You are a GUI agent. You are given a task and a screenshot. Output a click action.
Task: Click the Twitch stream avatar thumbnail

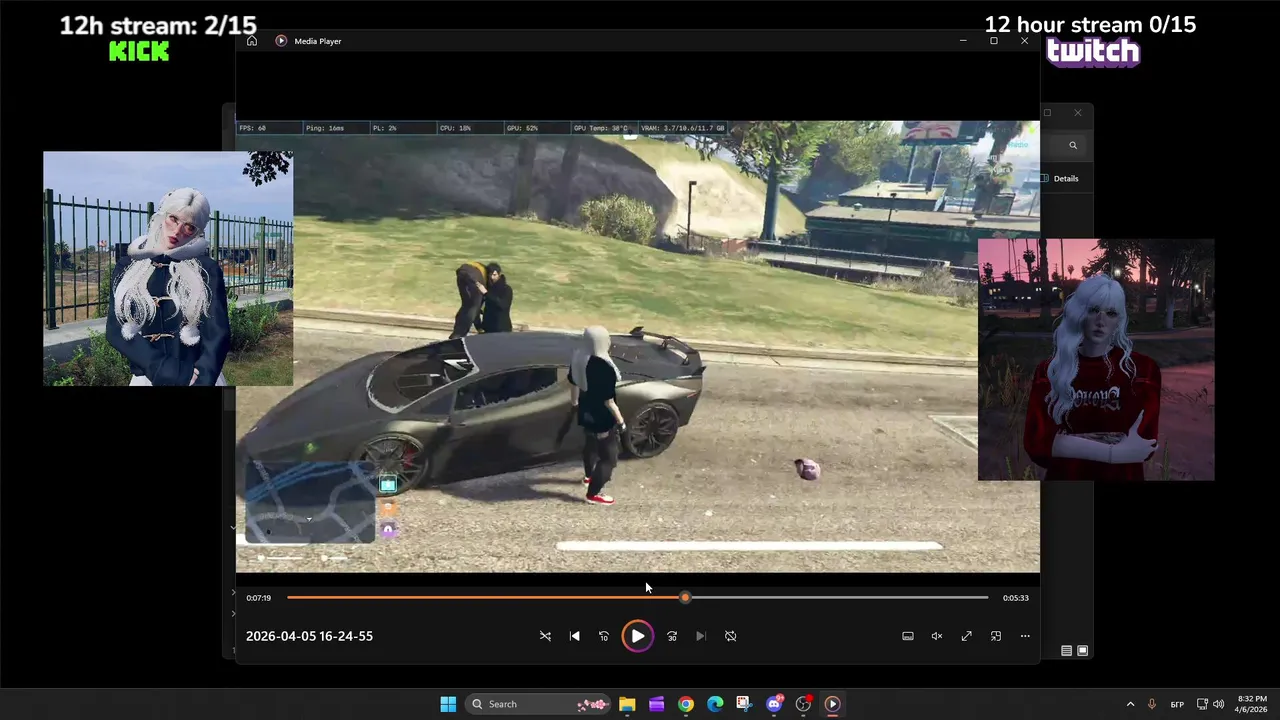tap(1096, 359)
